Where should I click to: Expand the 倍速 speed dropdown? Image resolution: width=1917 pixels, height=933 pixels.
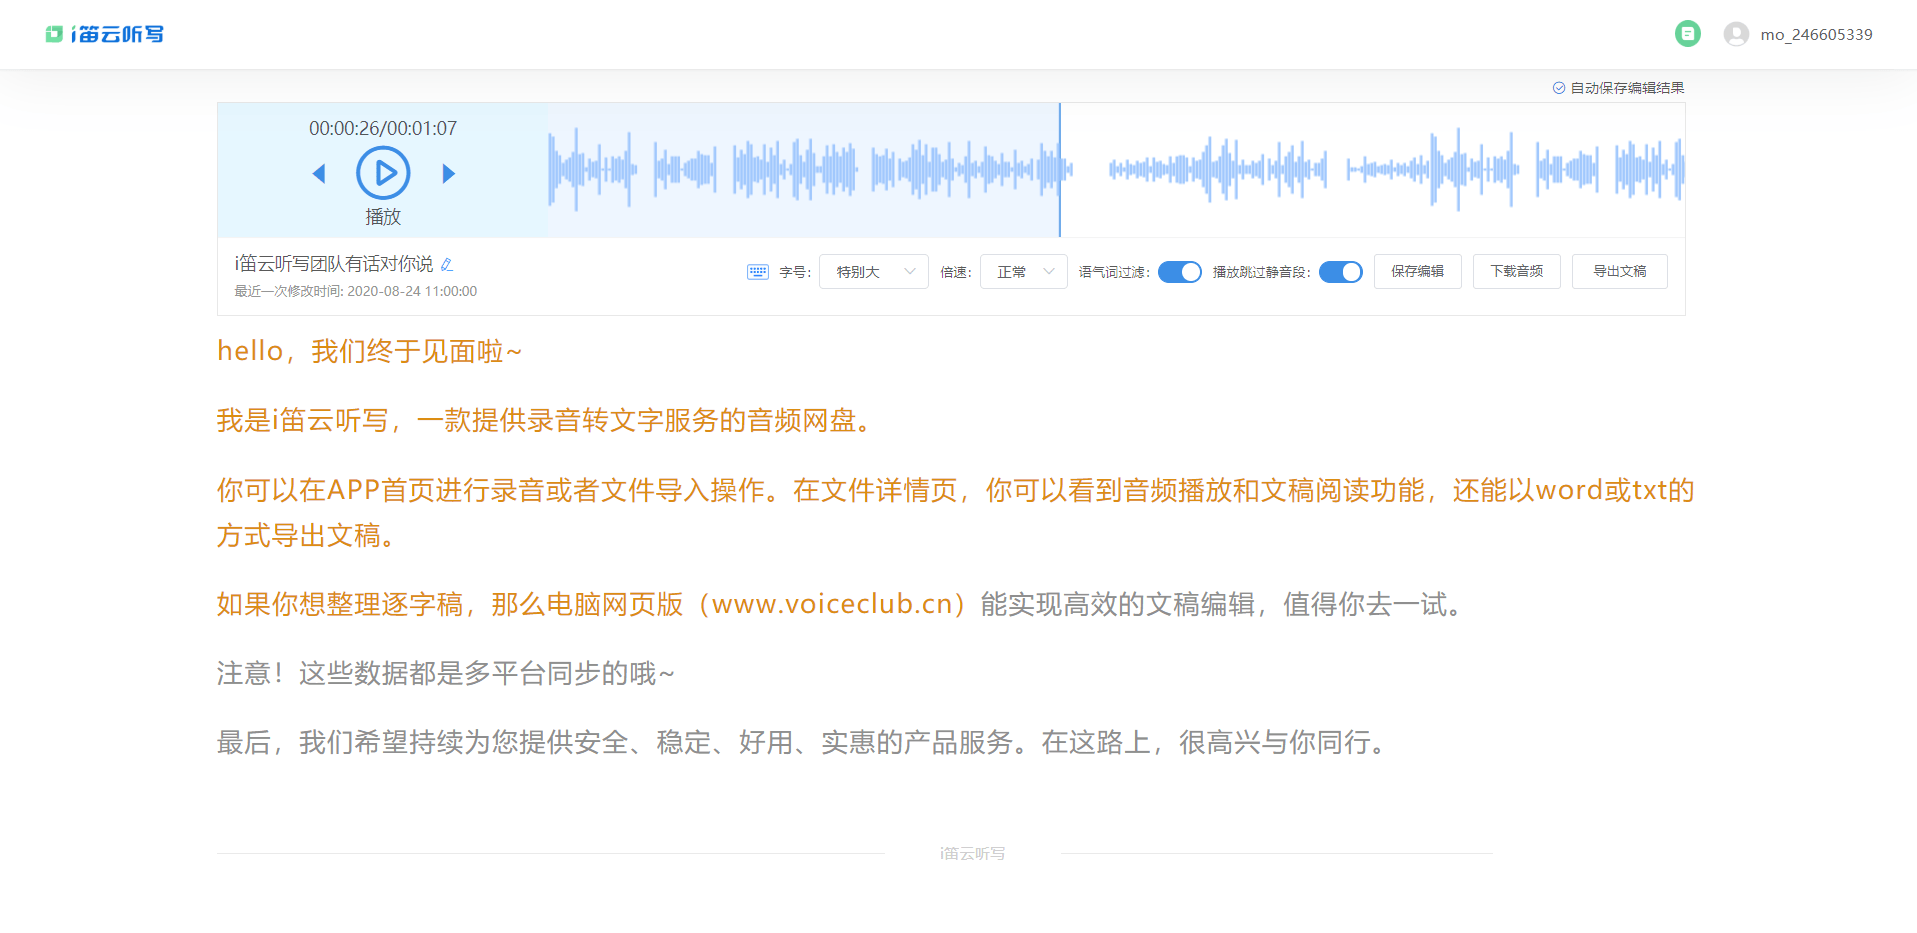(x=1024, y=272)
